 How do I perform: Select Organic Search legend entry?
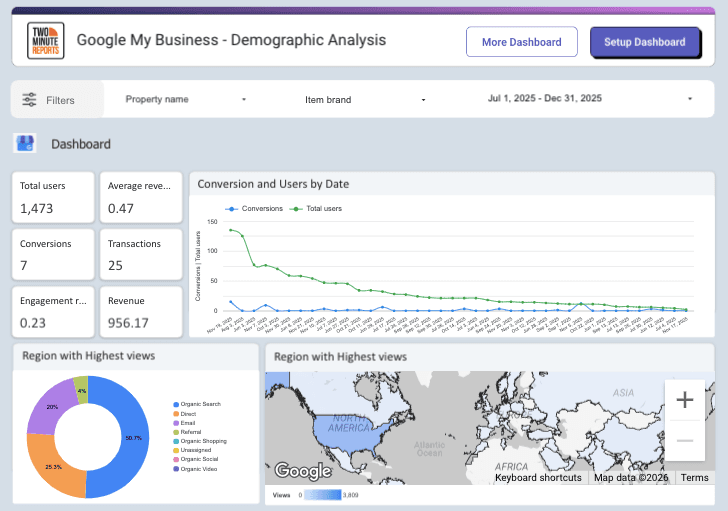click(x=200, y=404)
